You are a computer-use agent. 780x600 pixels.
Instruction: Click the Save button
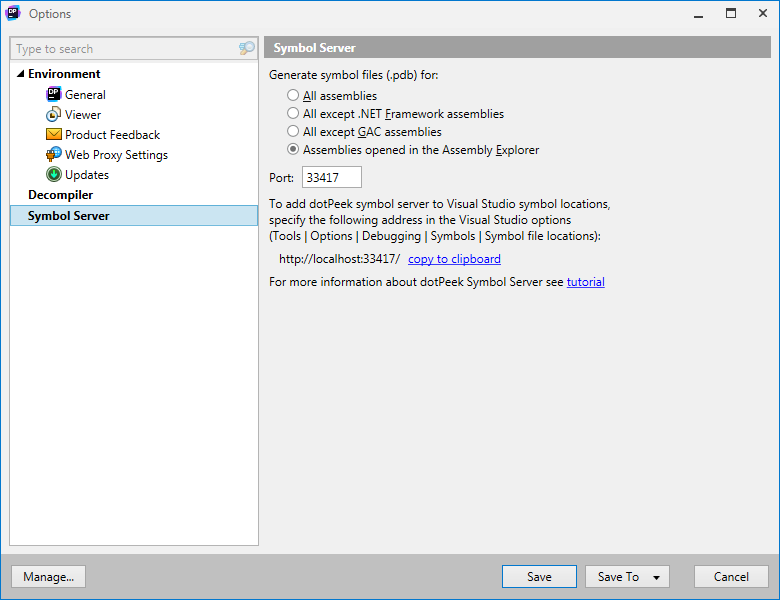tap(539, 577)
